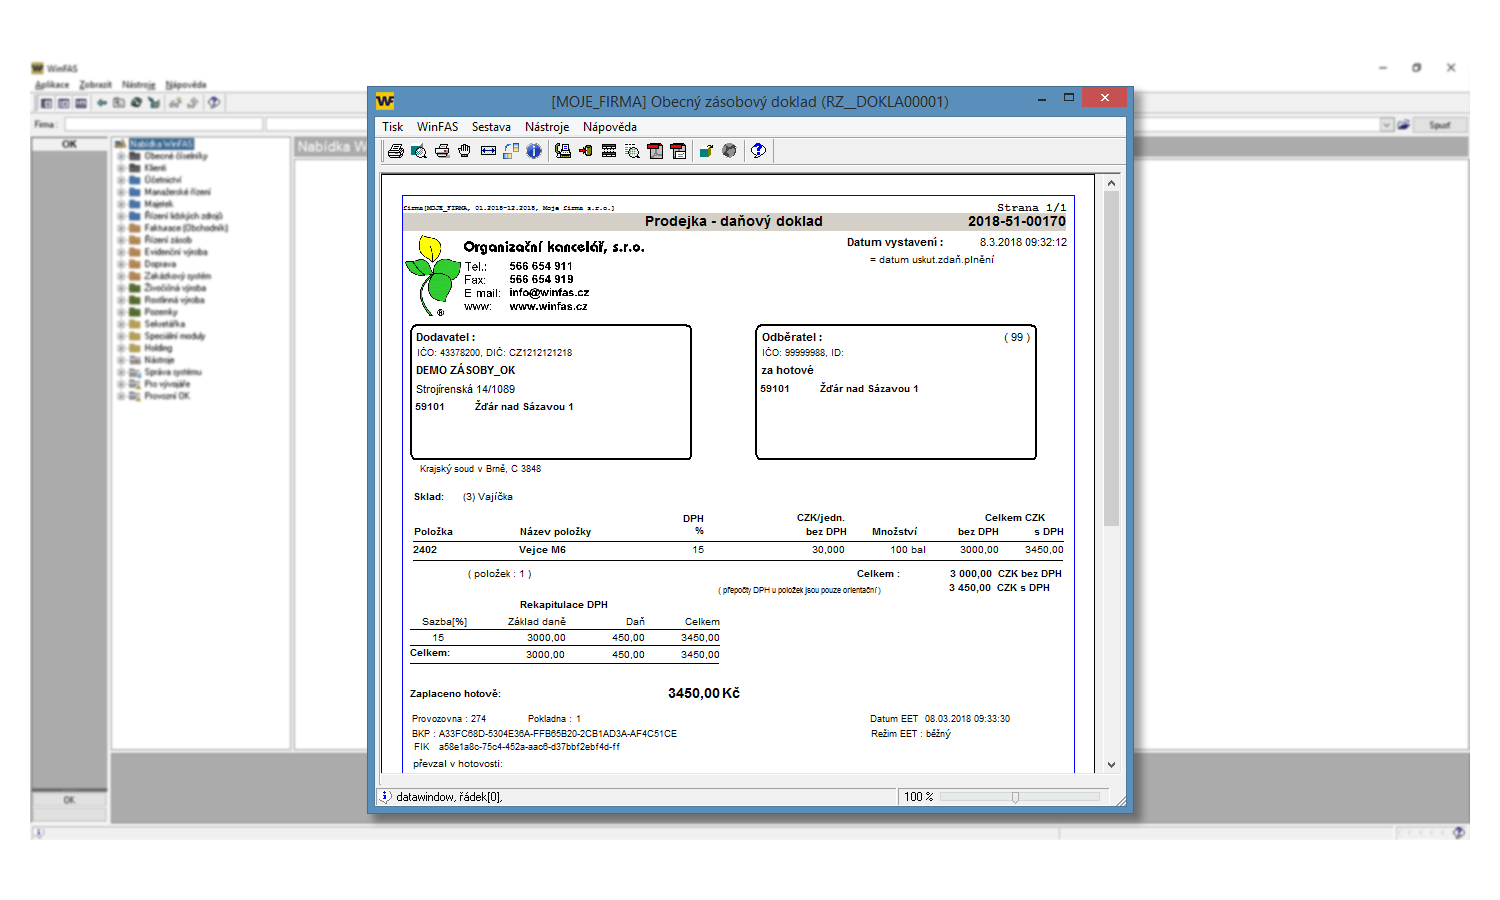Click the gray globe icon
This screenshot has height=900, width=1500.
[x=729, y=151]
